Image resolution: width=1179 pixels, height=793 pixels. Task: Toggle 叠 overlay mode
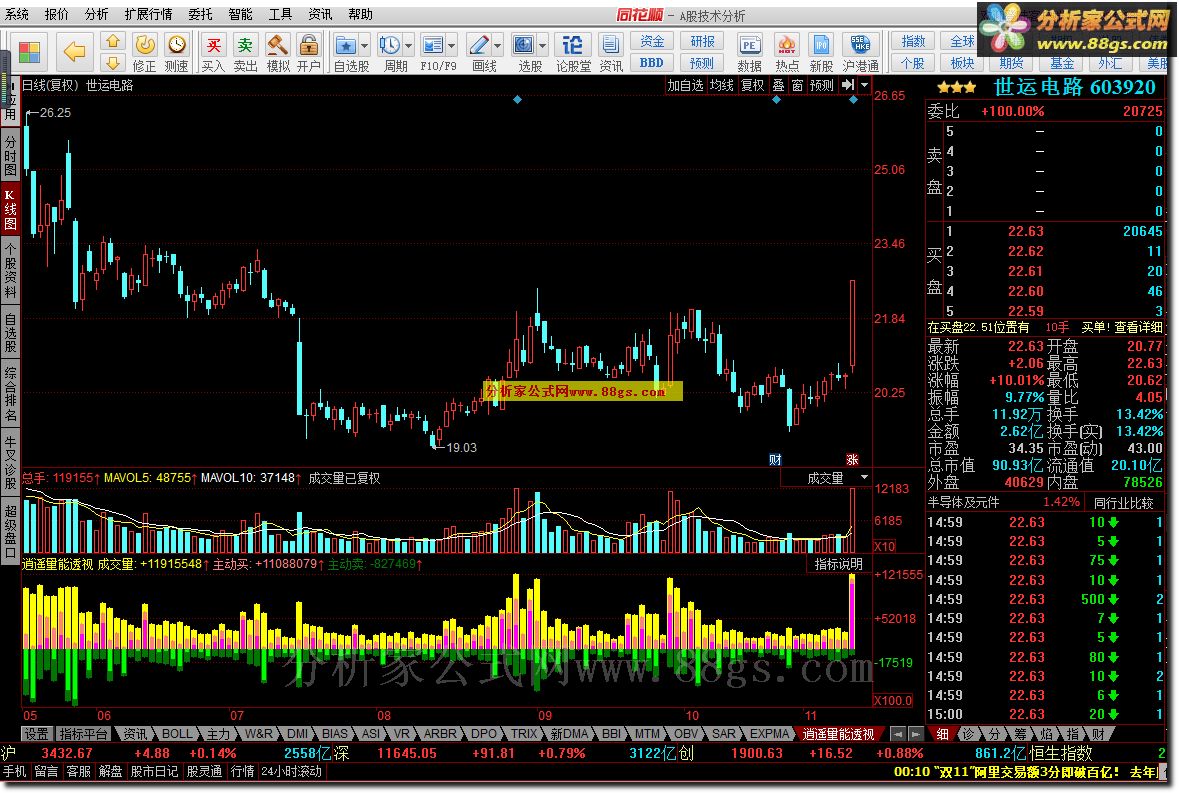coord(778,86)
